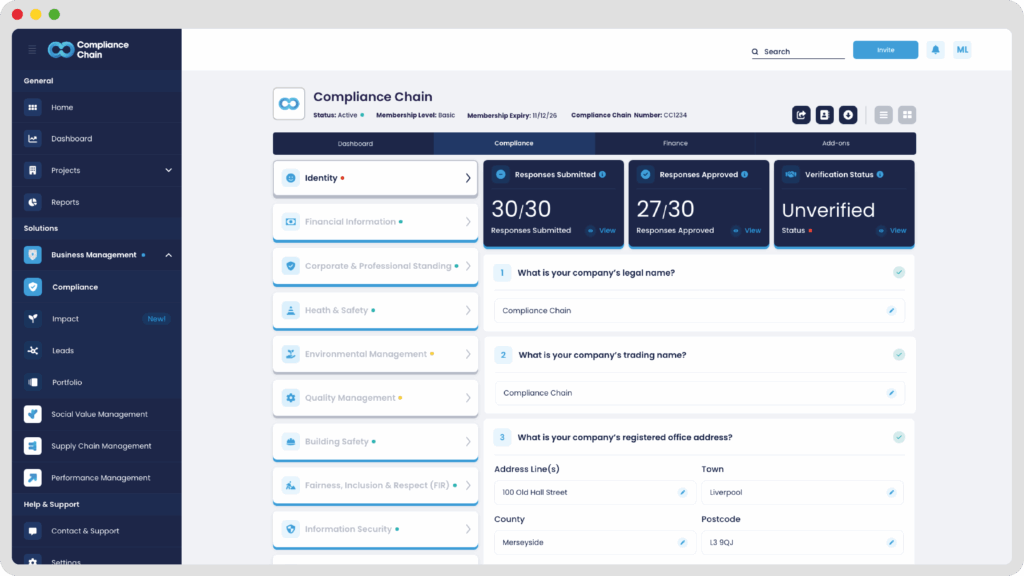The width and height of the screenshot is (1024, 576).
Task: Edit the company trading name pencil icon
Action: (x=891, y=393)
